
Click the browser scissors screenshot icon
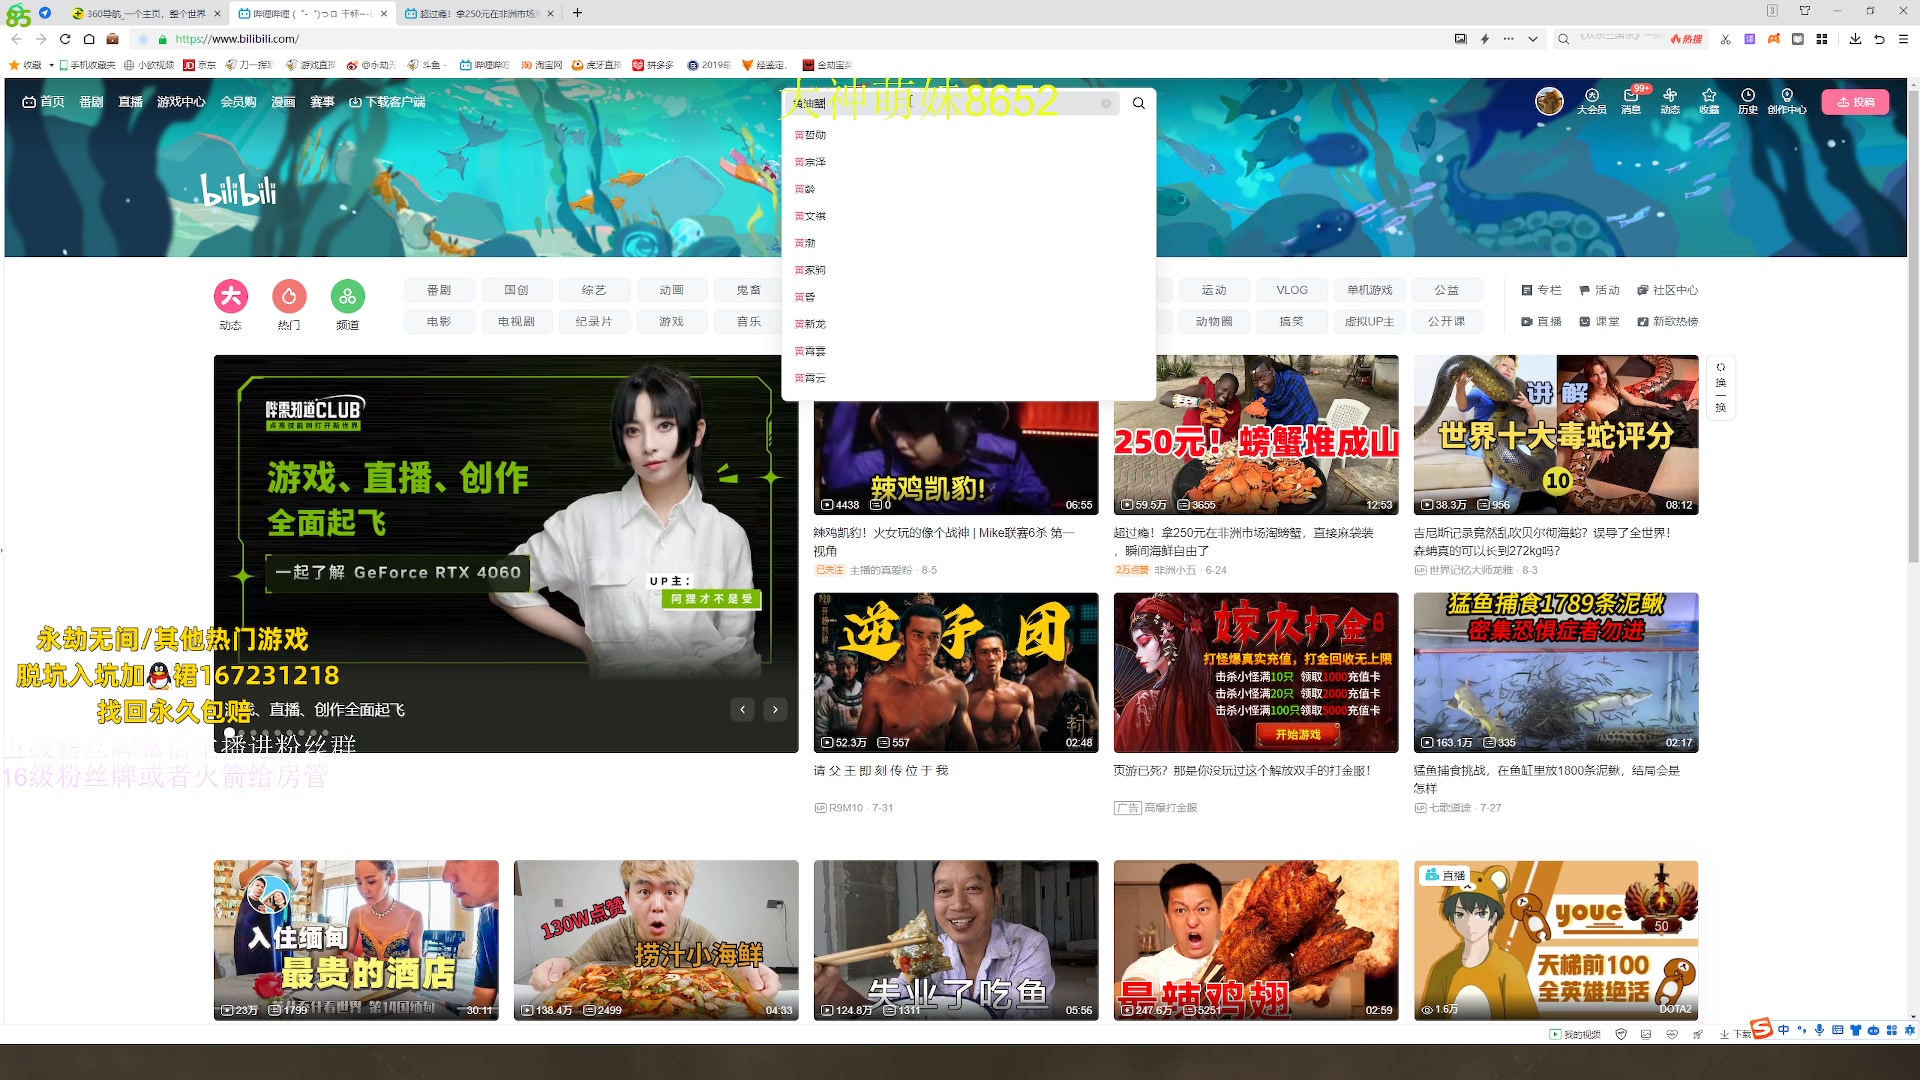(1725, 39)
